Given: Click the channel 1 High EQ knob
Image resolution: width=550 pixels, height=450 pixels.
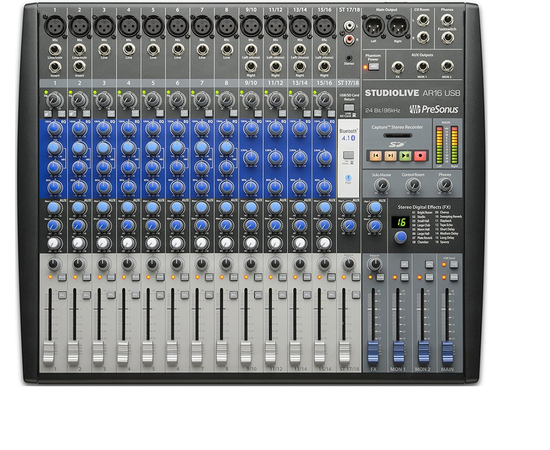Looking at the screenshot, I should click(x=54, y=129).
